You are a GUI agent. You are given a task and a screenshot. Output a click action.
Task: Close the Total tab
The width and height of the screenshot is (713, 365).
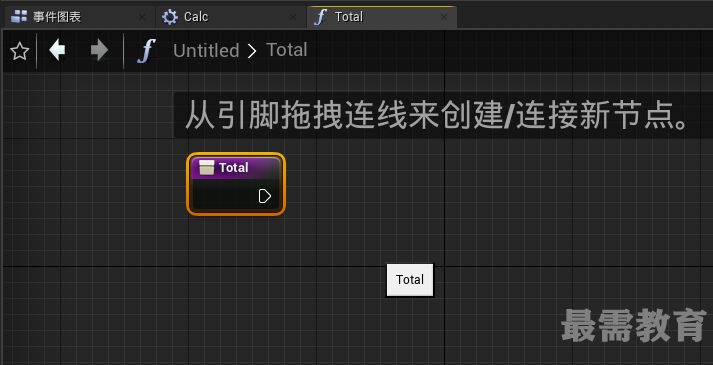(x=444, y=17)
